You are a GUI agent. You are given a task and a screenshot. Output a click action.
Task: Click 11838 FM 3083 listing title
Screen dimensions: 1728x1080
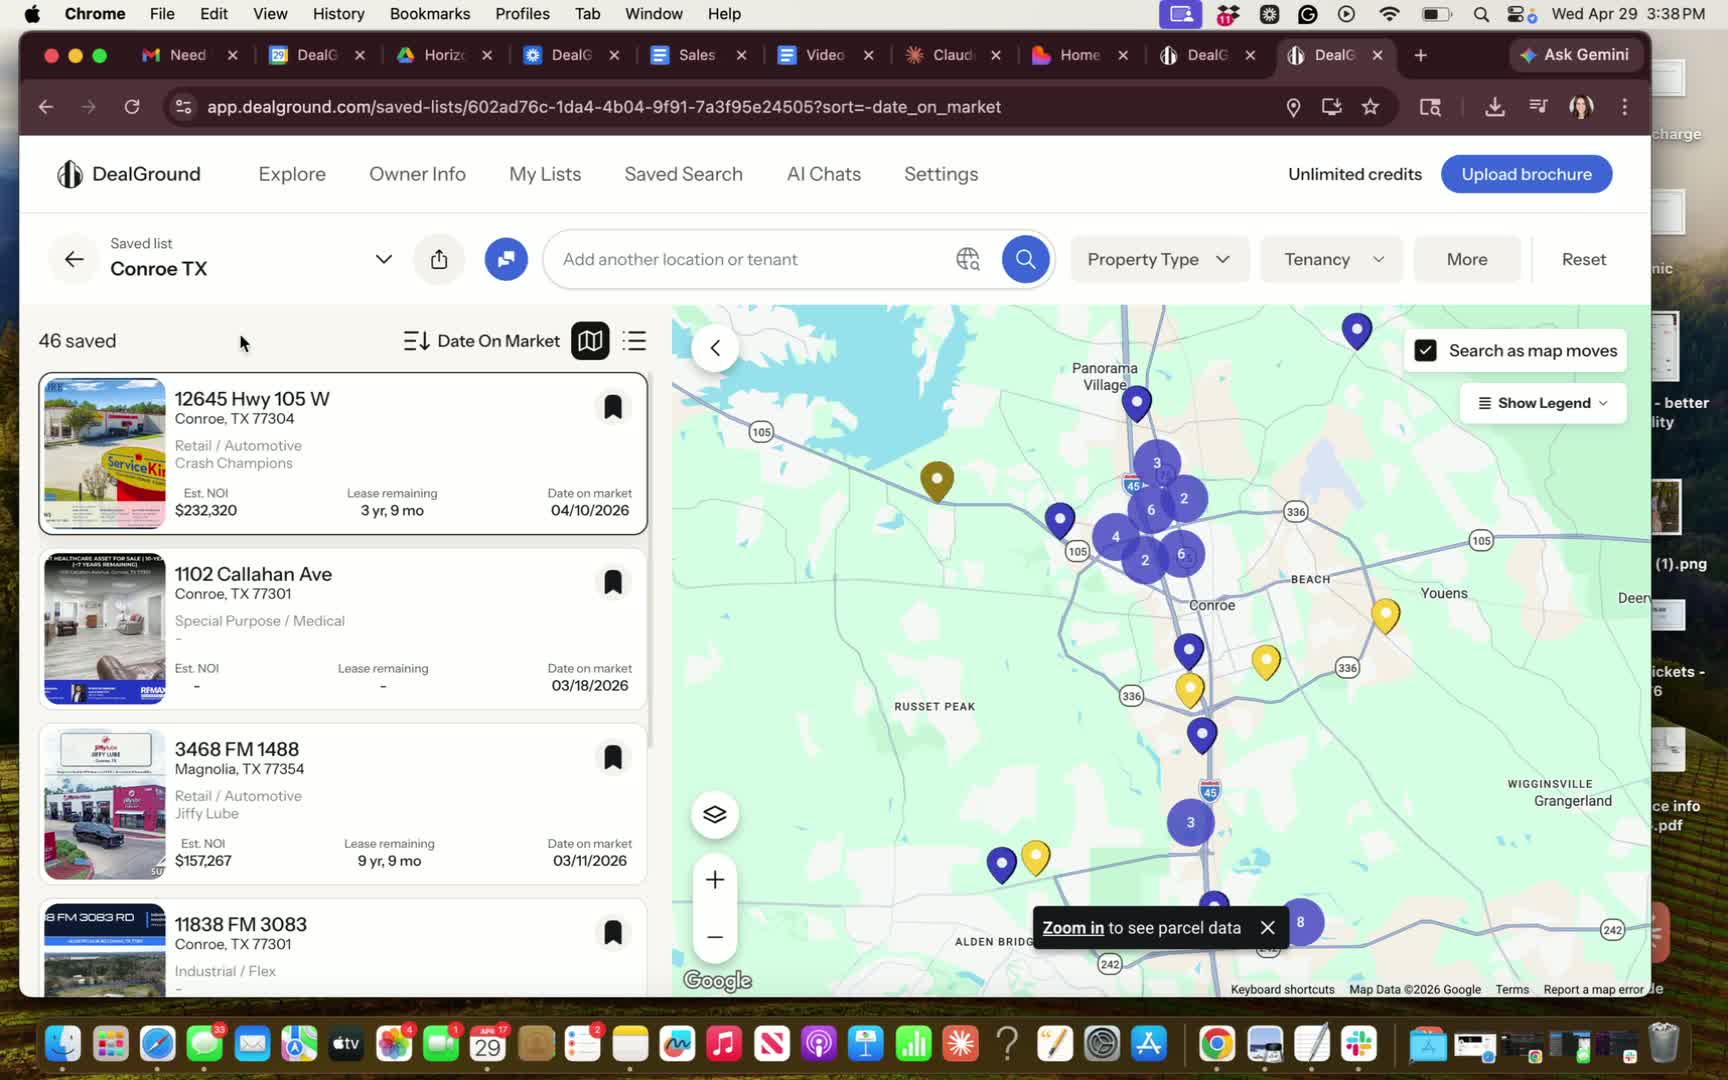(x=240, y=924)
